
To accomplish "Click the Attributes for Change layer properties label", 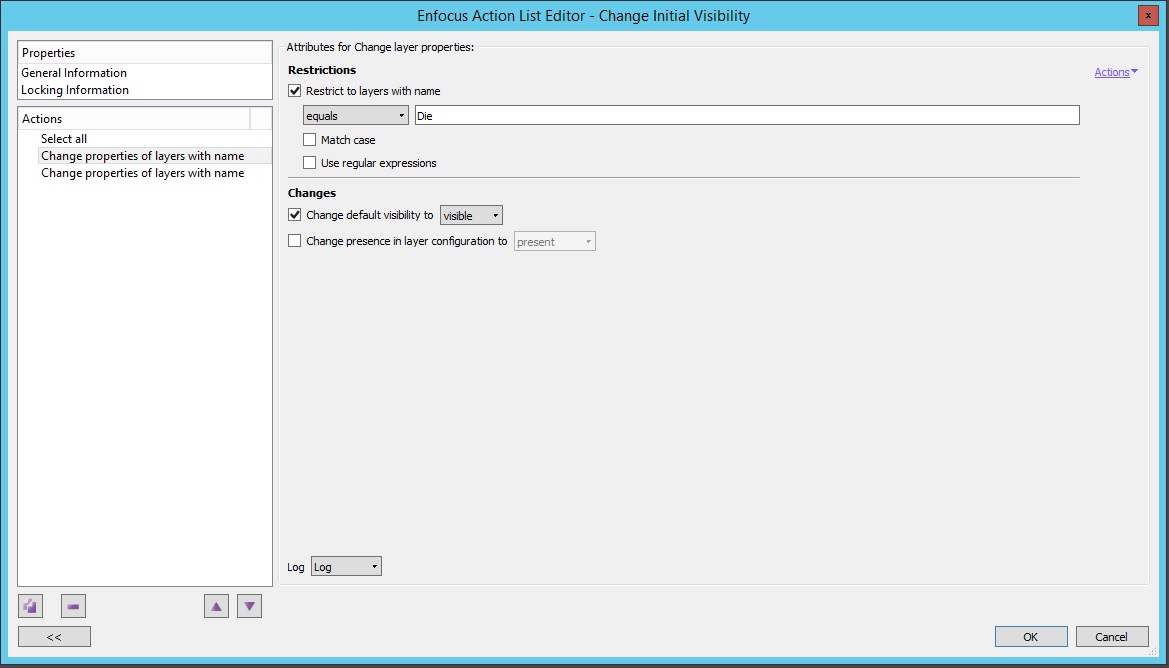I will pos(380,47).
